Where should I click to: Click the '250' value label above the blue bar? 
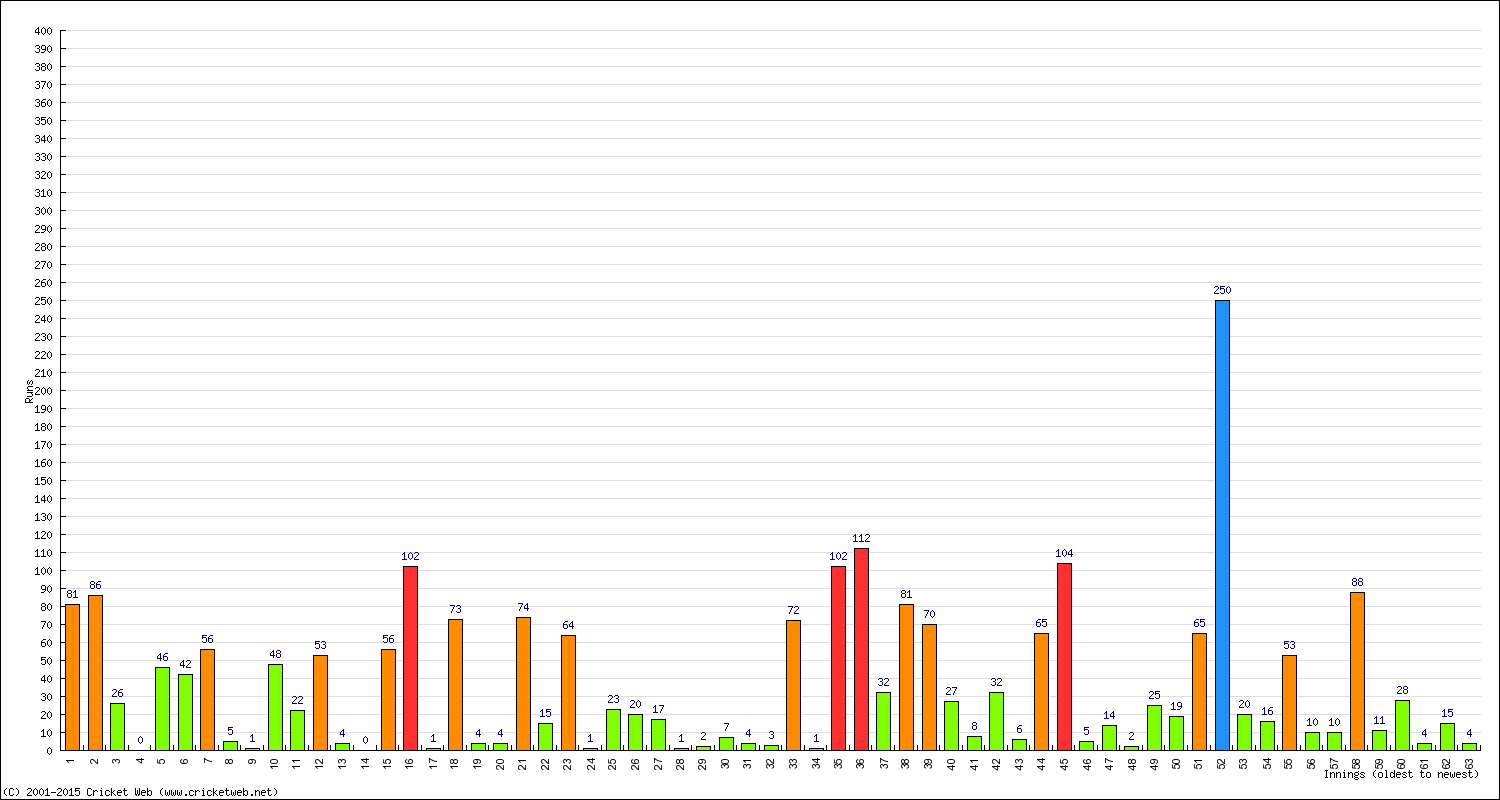[x=1222, y=290]
